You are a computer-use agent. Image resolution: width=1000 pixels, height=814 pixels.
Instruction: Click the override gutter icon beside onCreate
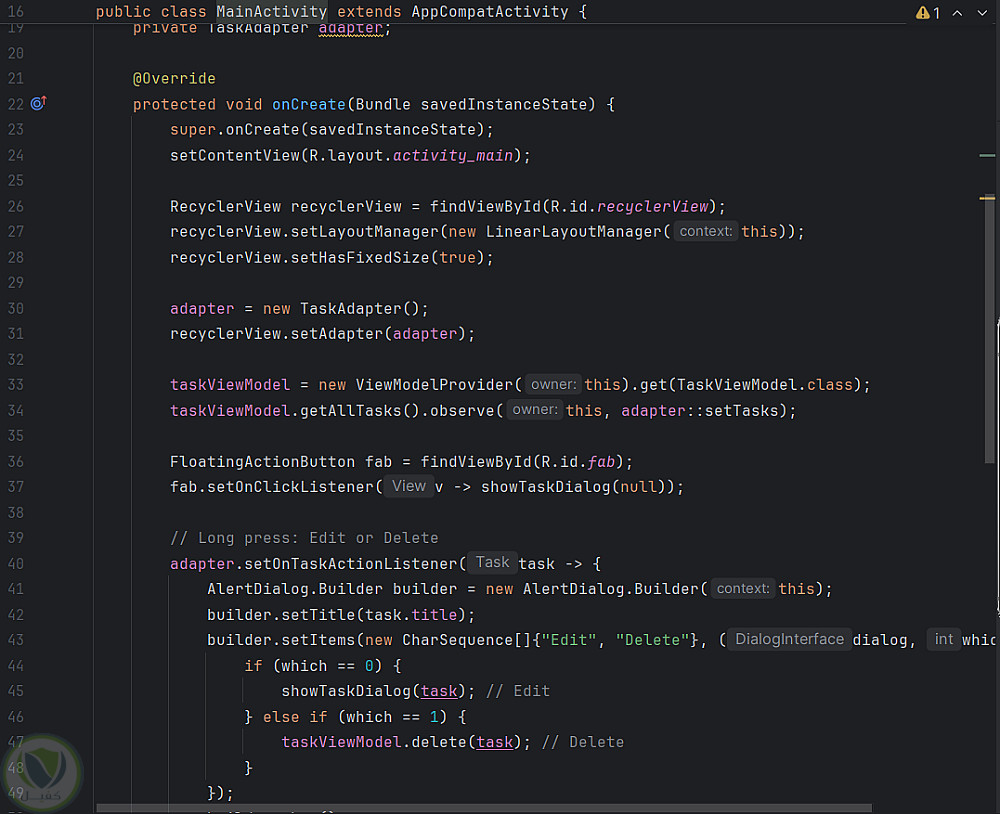38,103
